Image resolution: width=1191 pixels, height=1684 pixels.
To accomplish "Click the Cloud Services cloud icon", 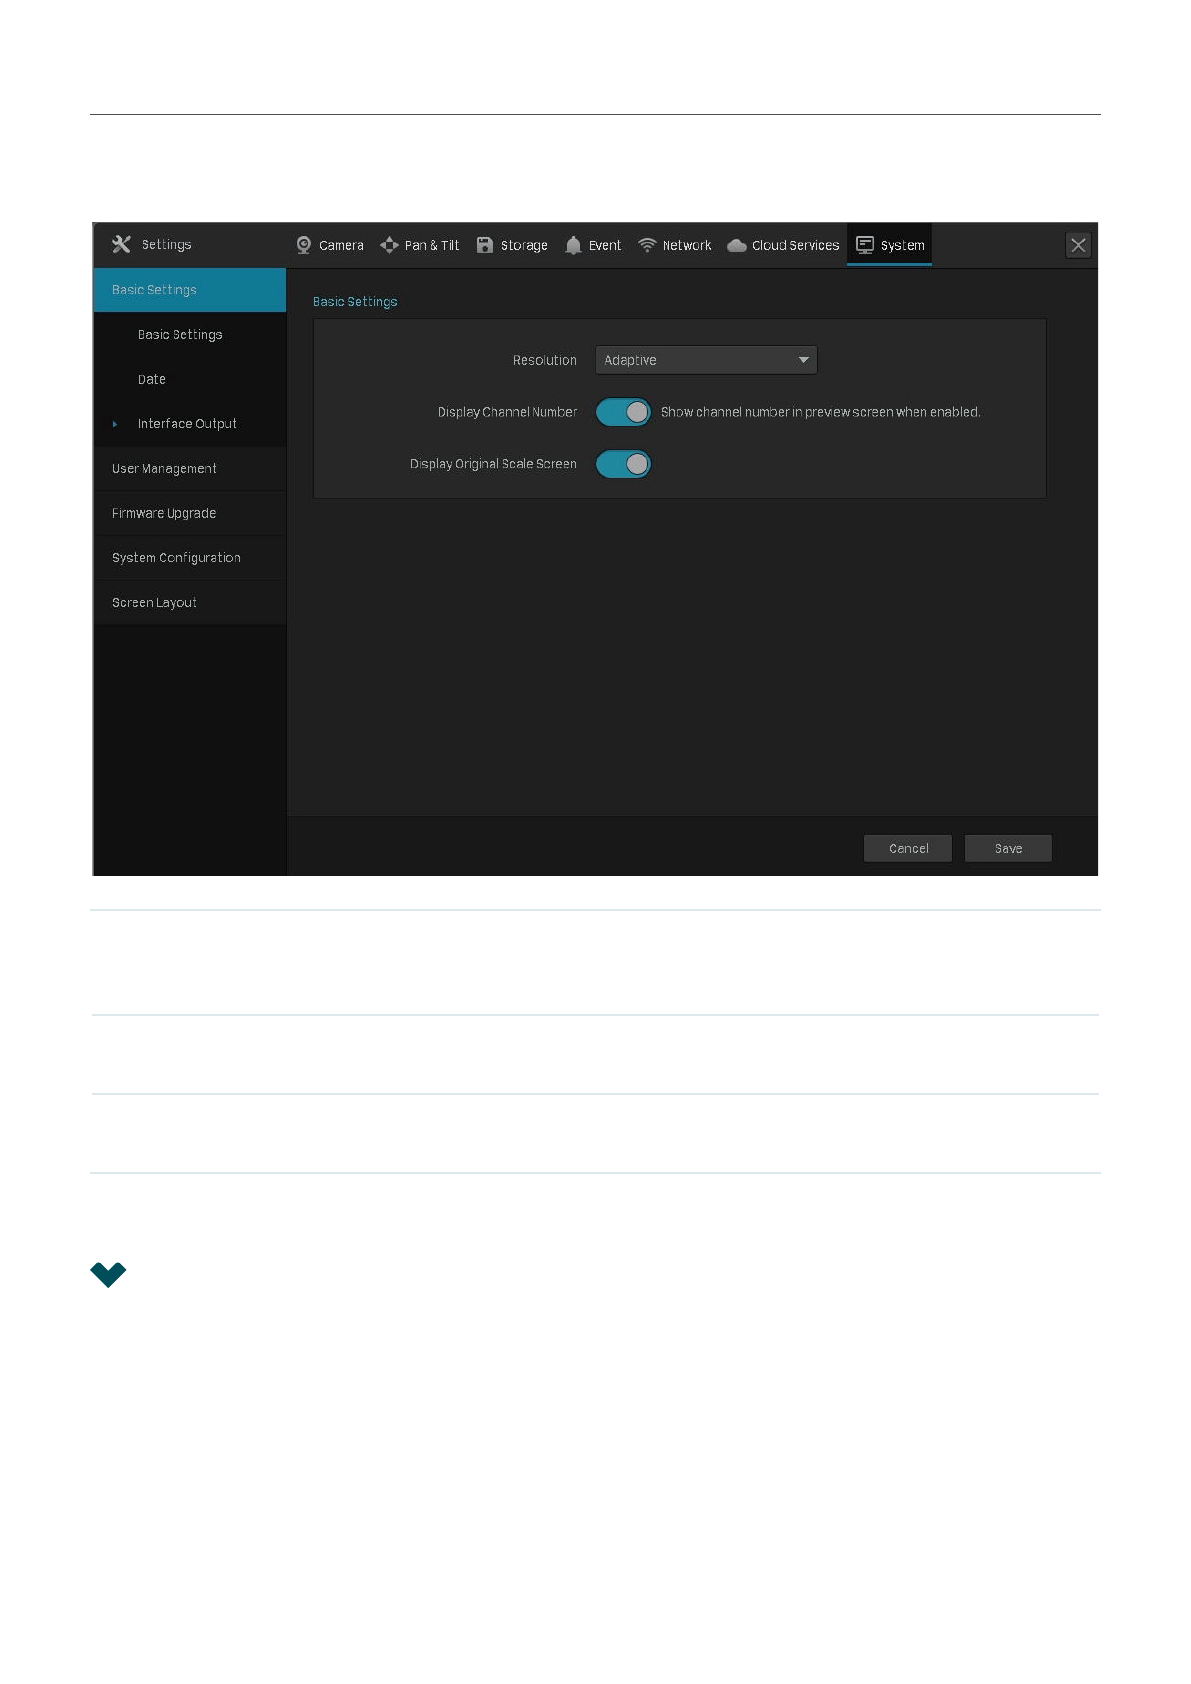I will point(737,245).
